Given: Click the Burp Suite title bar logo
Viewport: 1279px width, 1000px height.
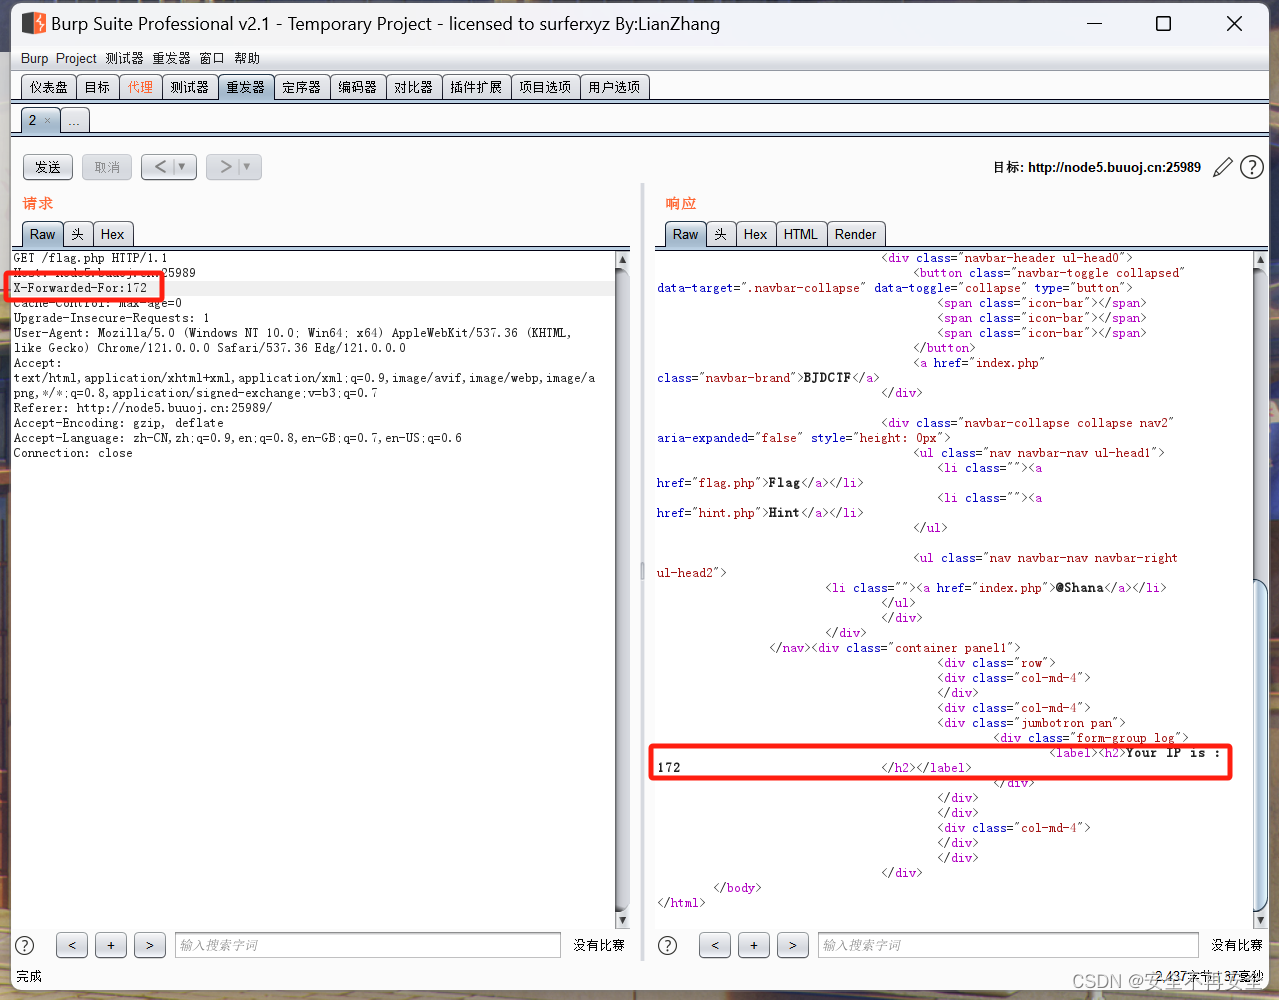Looking at the screenshot, I should (33, 23).
